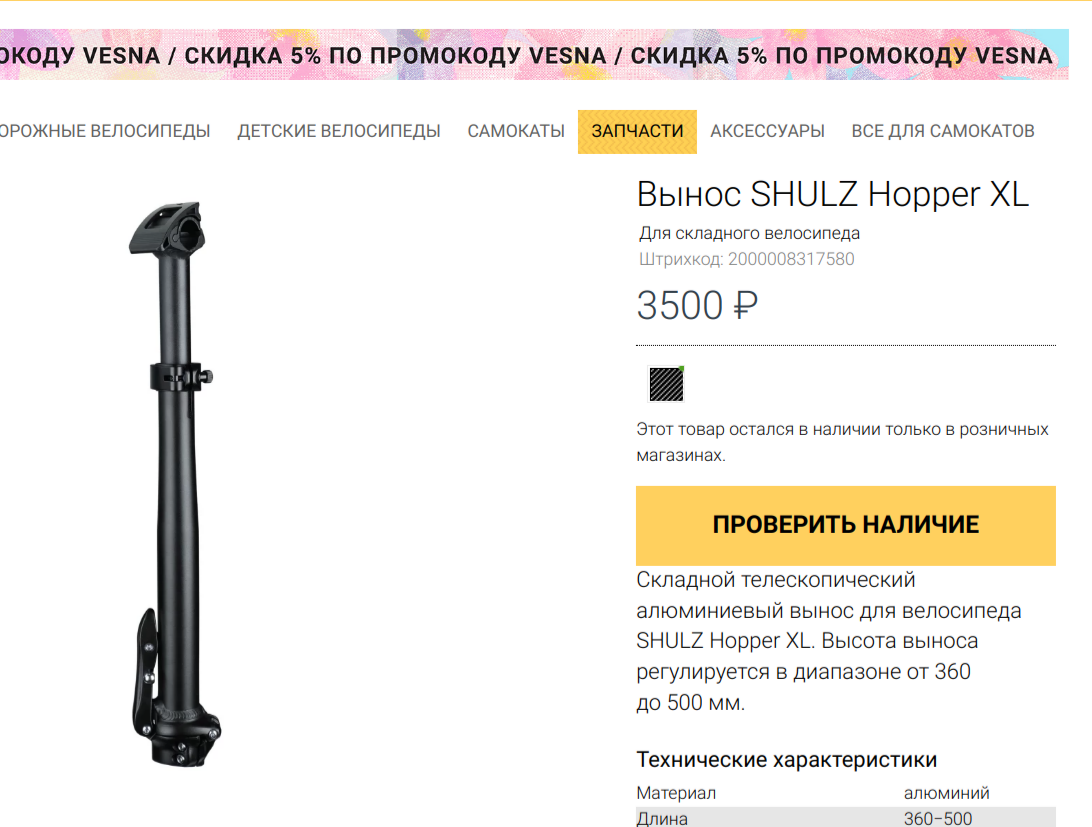
Task: Open the ДОРОЖНЫЕ ВЕЛОСИПЕДЫ category
Action: click(104, 132)
